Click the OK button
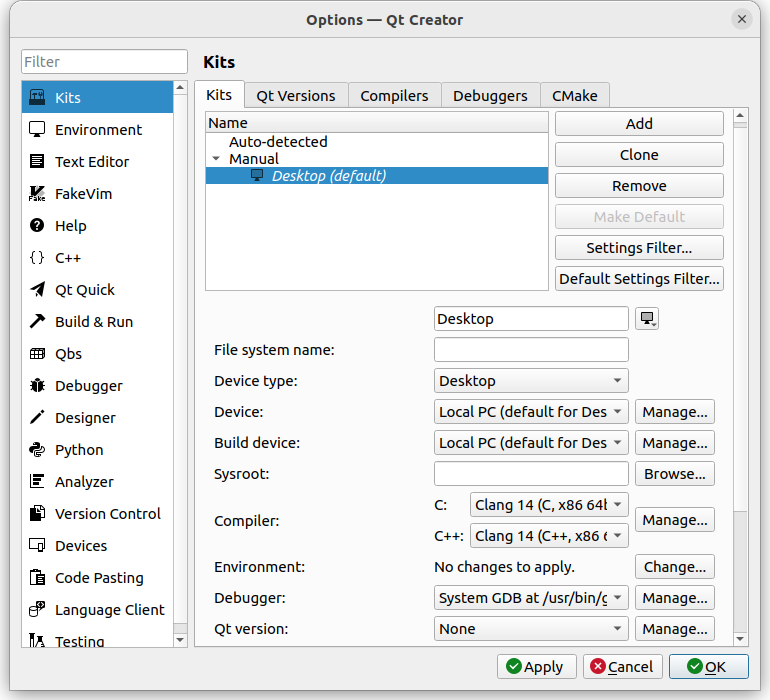 point(709,667)
